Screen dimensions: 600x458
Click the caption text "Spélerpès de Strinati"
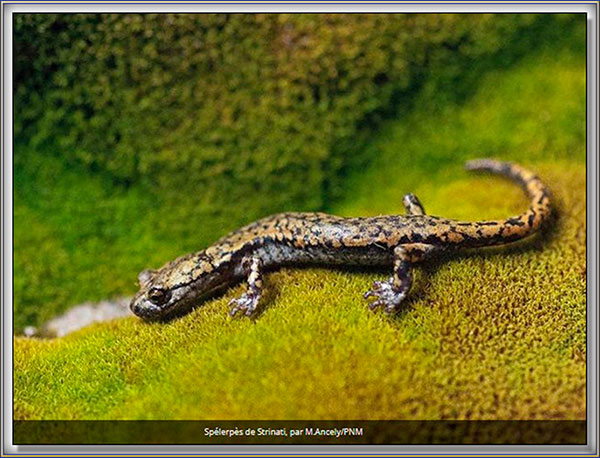tap(244, 432)
